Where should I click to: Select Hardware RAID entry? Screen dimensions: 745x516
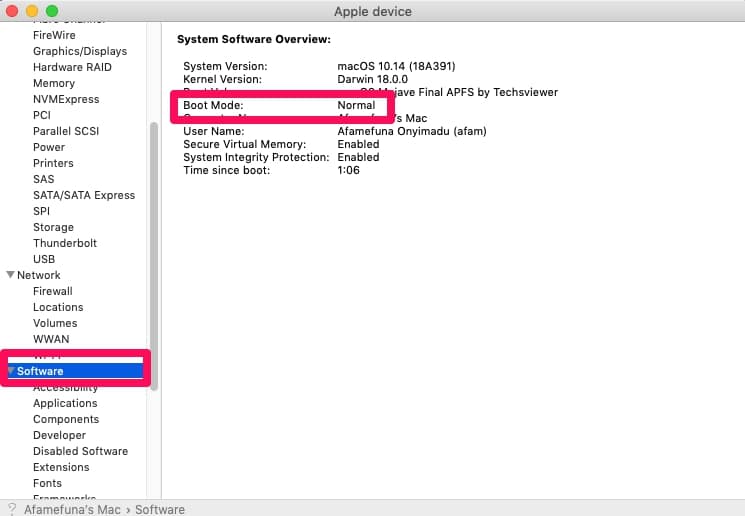click(72, 67)
